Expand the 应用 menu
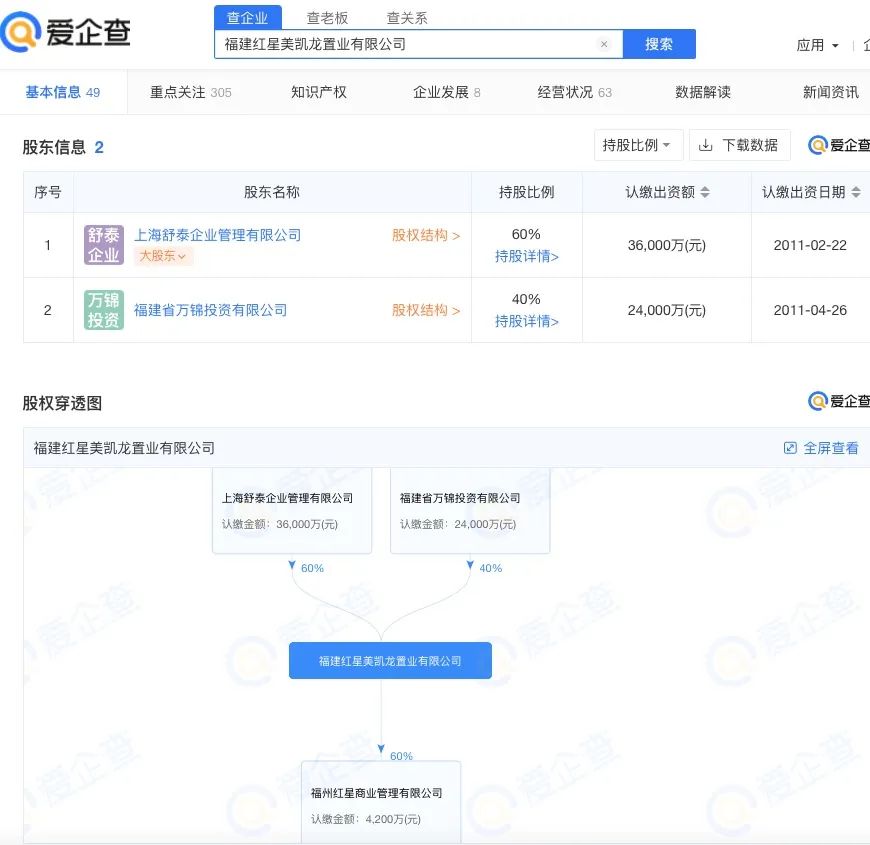 pyautogui.click(x=817, y=45)
